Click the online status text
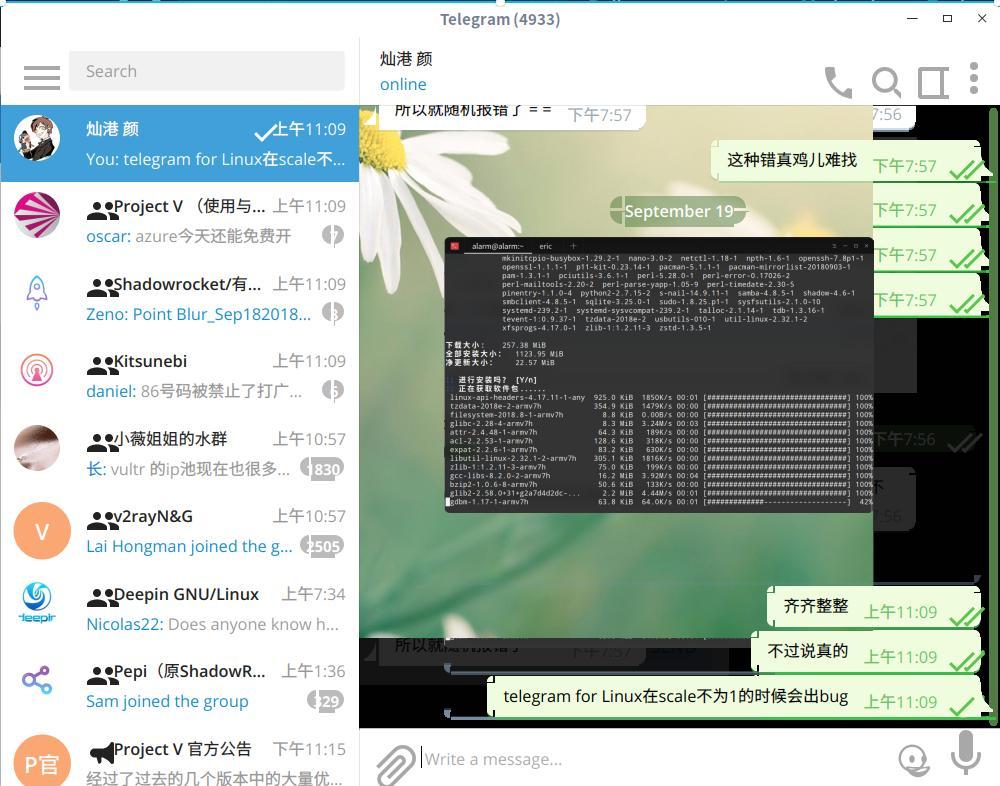Image resolution: width=1000 pixels, height=786 pixels. coord(403,84)
